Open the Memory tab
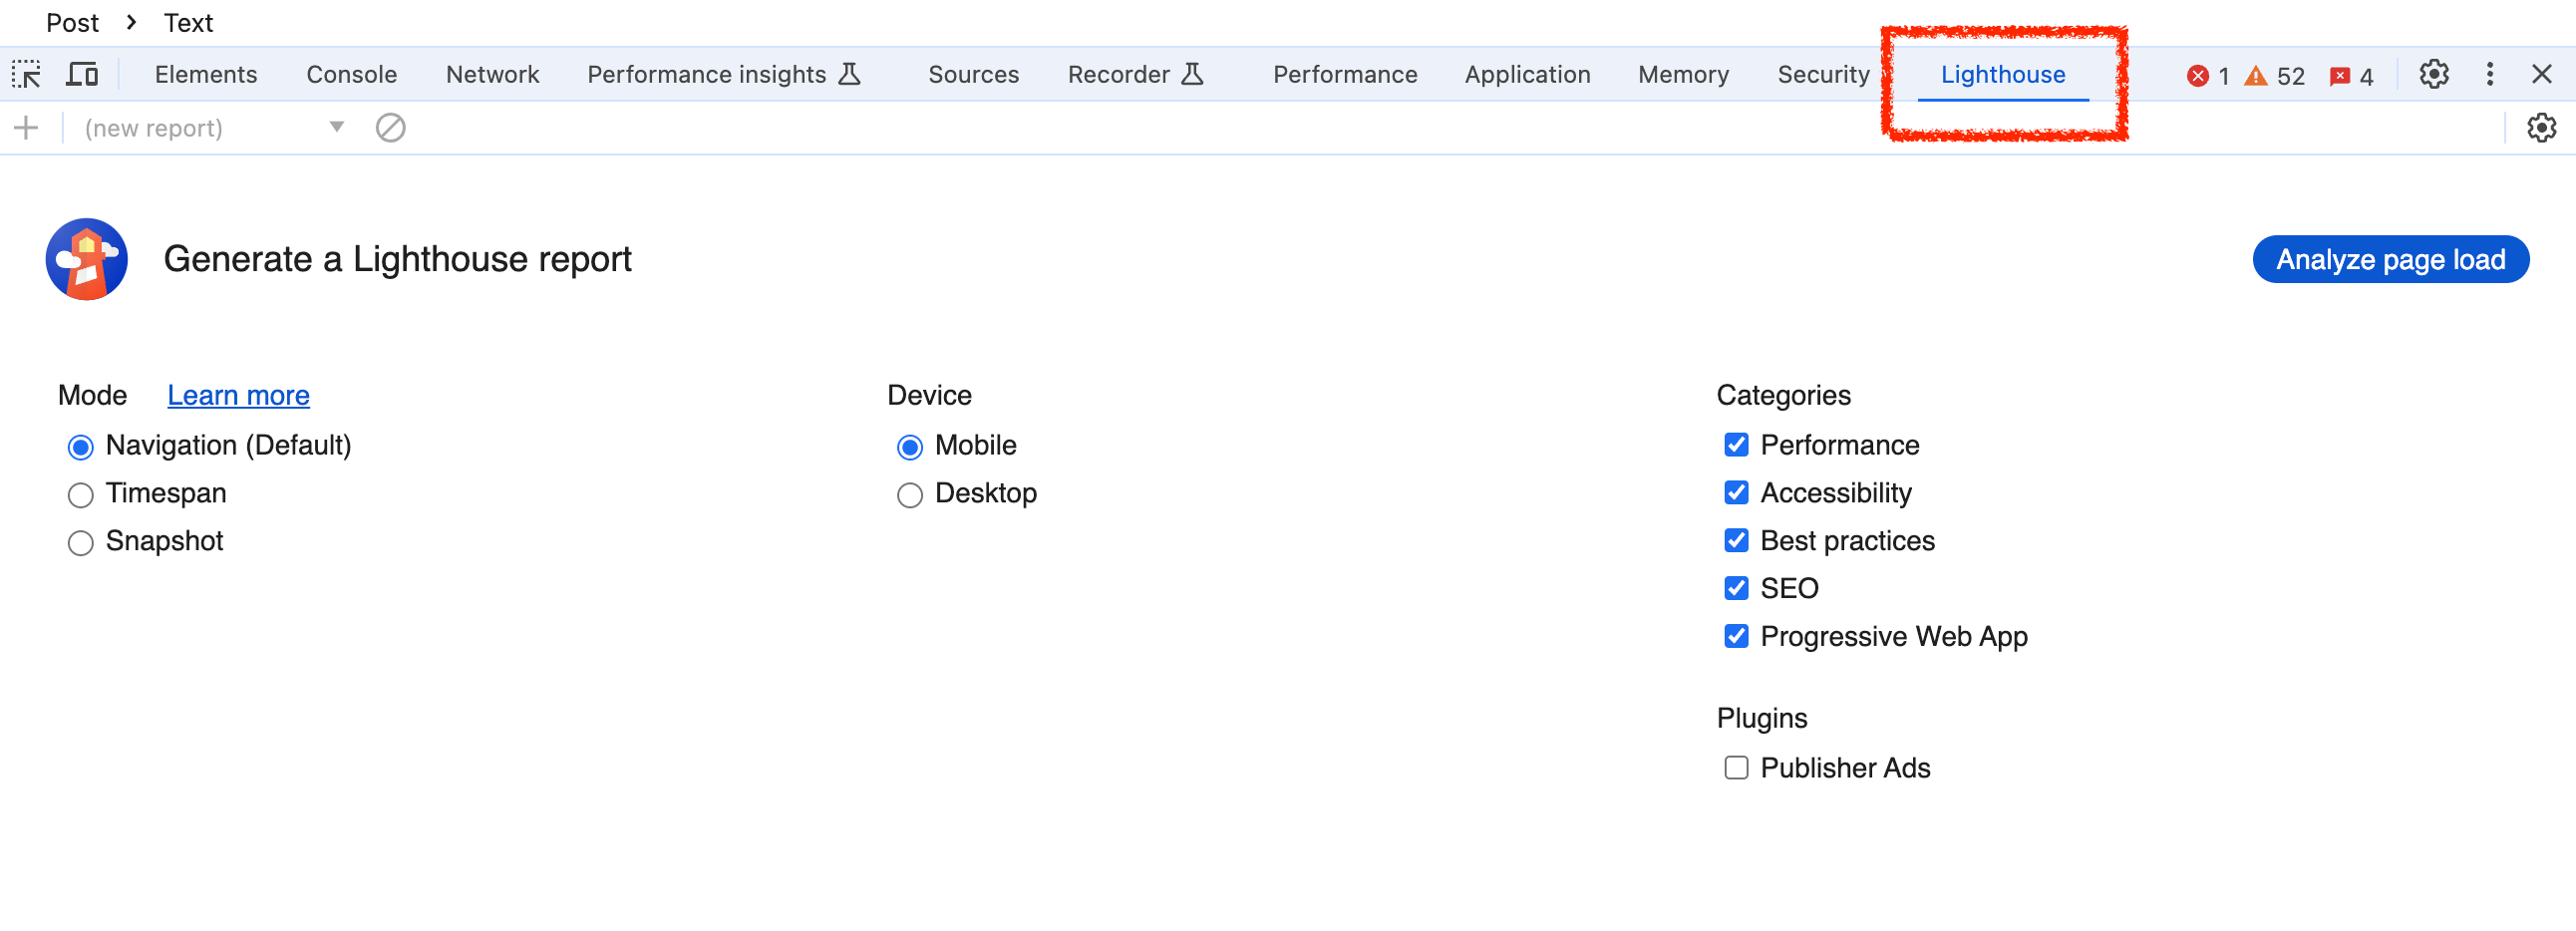Screen dimensions: 2576x931 (1683, 75)
